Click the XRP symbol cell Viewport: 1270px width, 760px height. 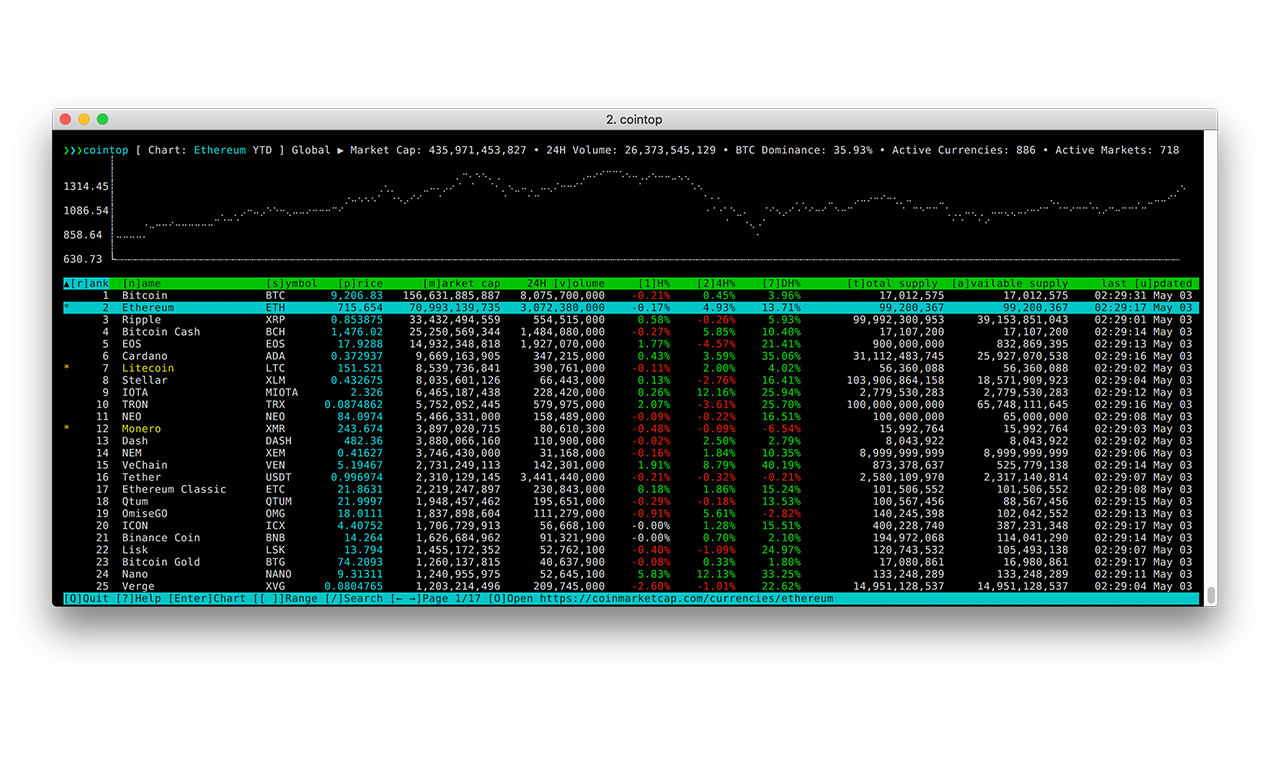point(276,320)
